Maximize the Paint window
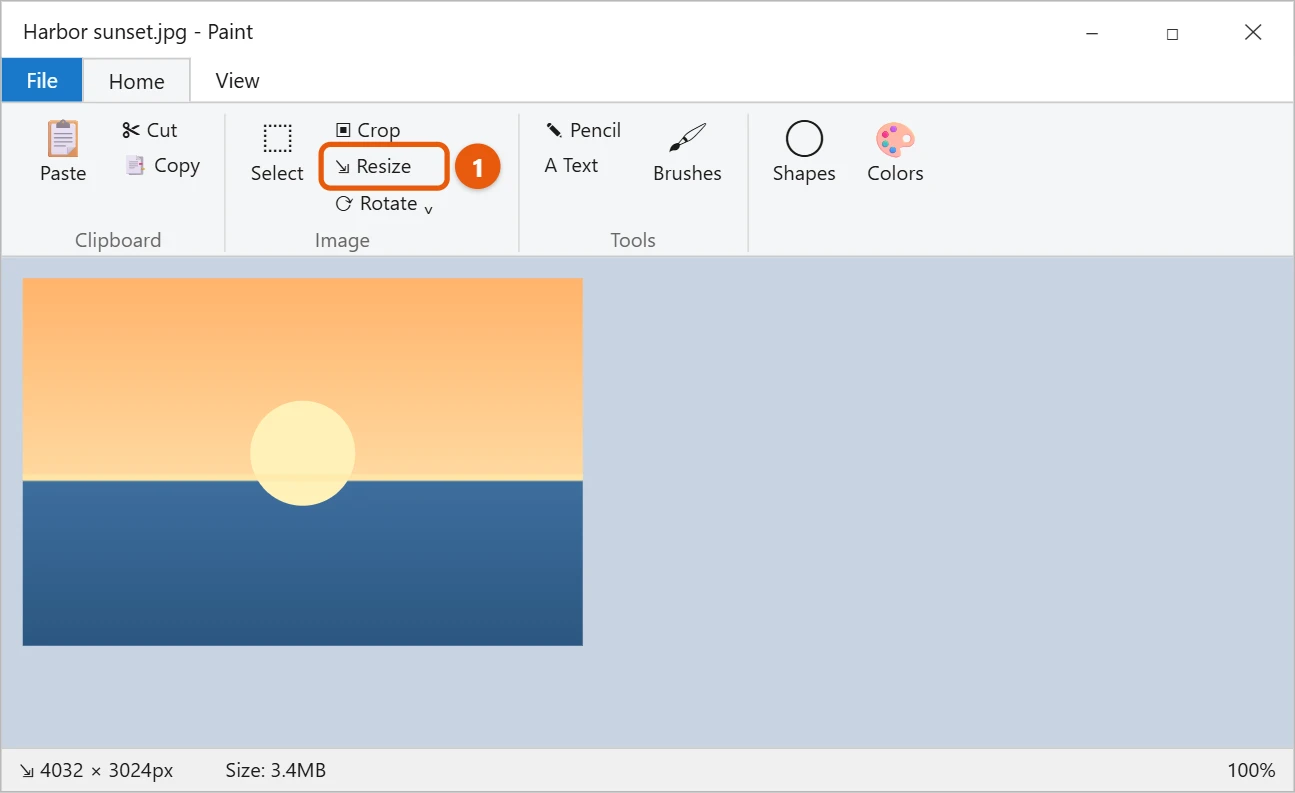Image resolution: width=1295 pixels, height=793 pixels. pos(1172,33)
